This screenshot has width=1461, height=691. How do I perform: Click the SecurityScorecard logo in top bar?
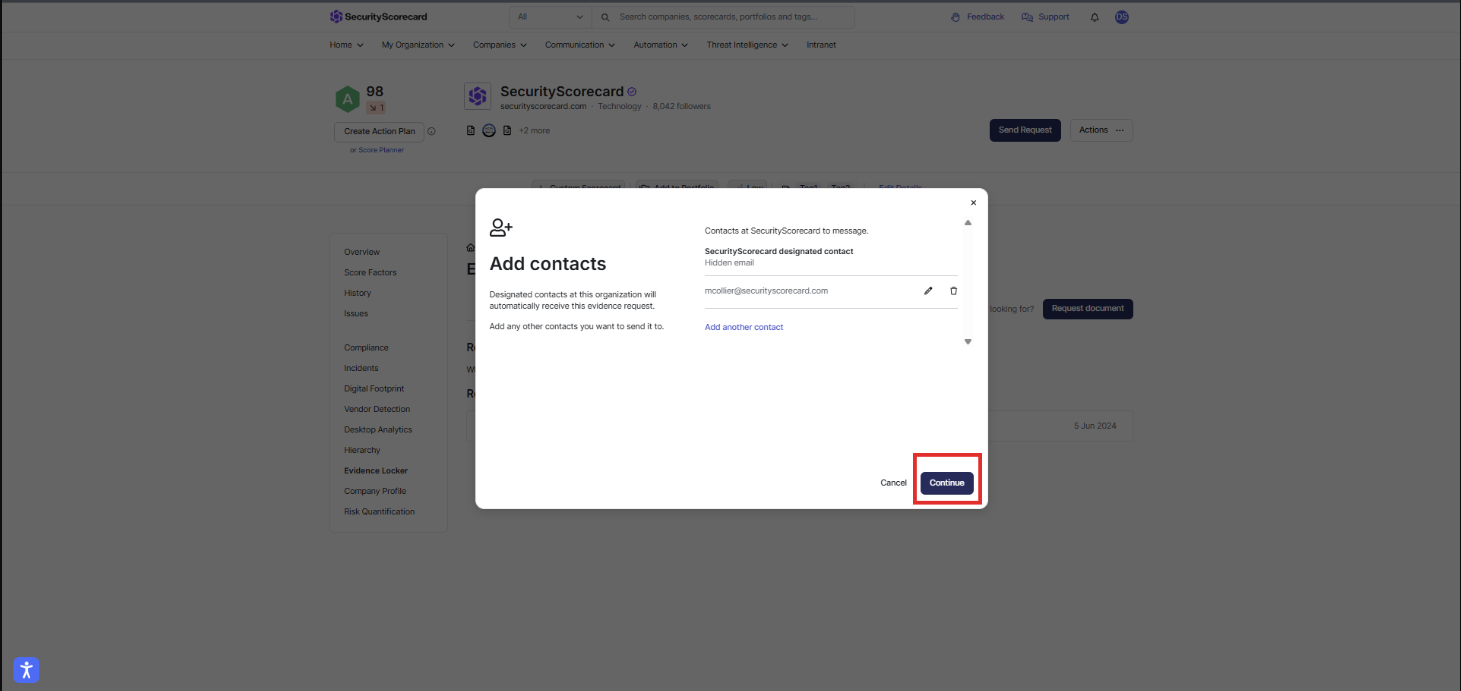pyautogui.click(x=378, y=17)
